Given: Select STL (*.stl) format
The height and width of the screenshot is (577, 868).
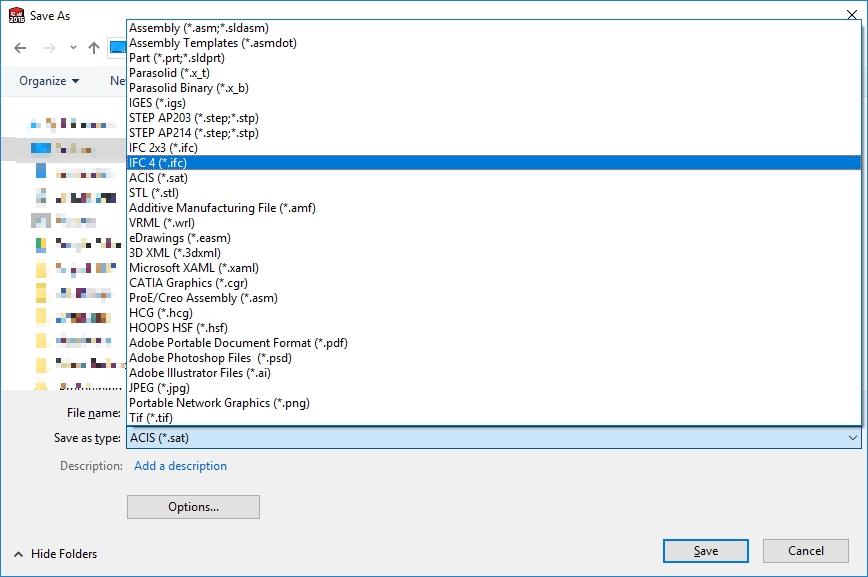Looking at the screenshot, I should point(494,193).
